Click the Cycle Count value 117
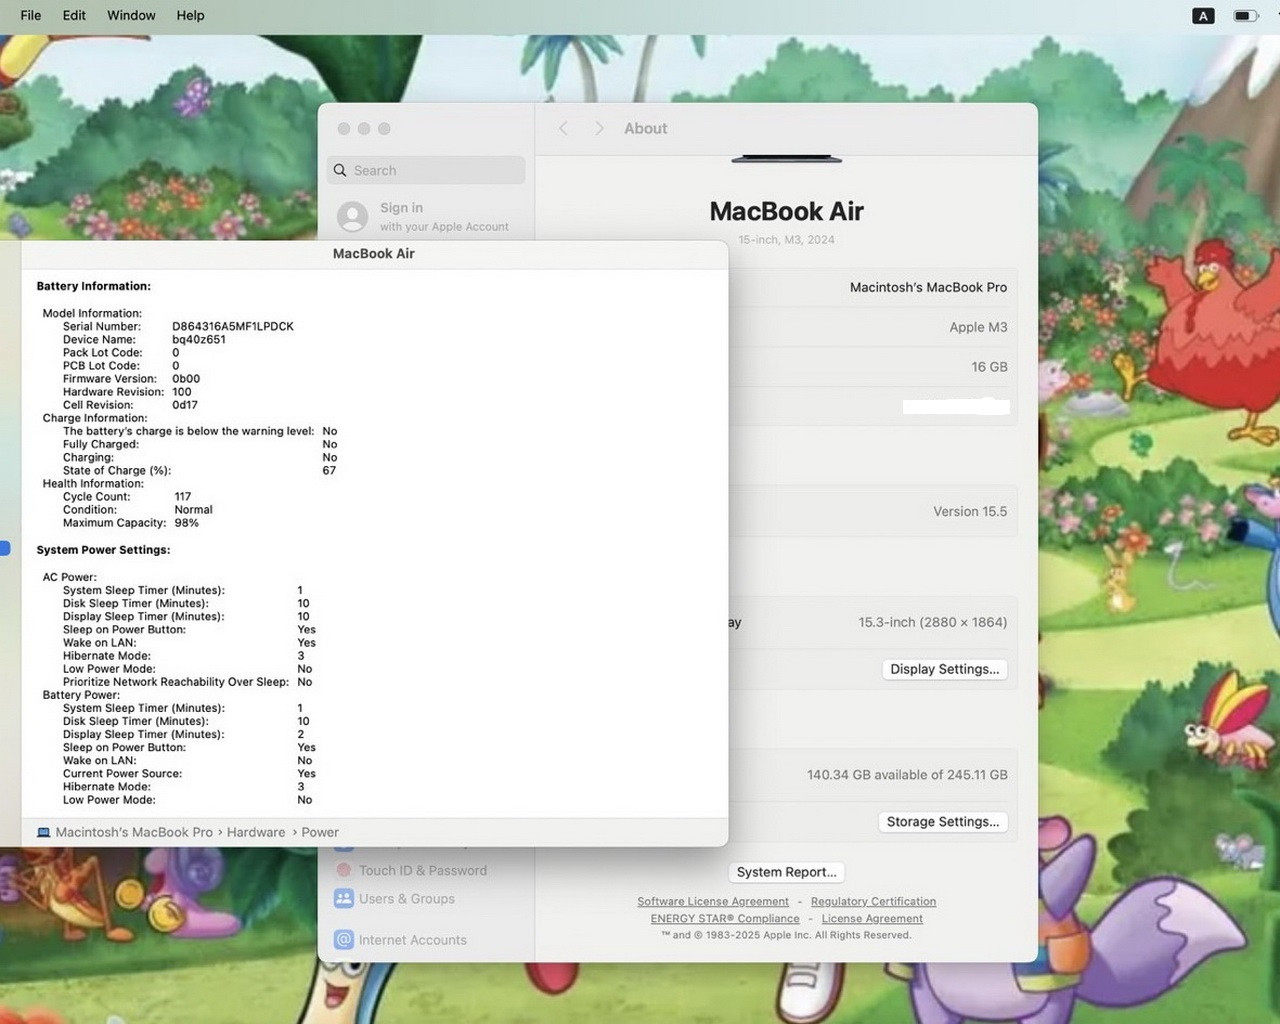The height and width of the screenshot is (1024, 1280). [183, 496]
